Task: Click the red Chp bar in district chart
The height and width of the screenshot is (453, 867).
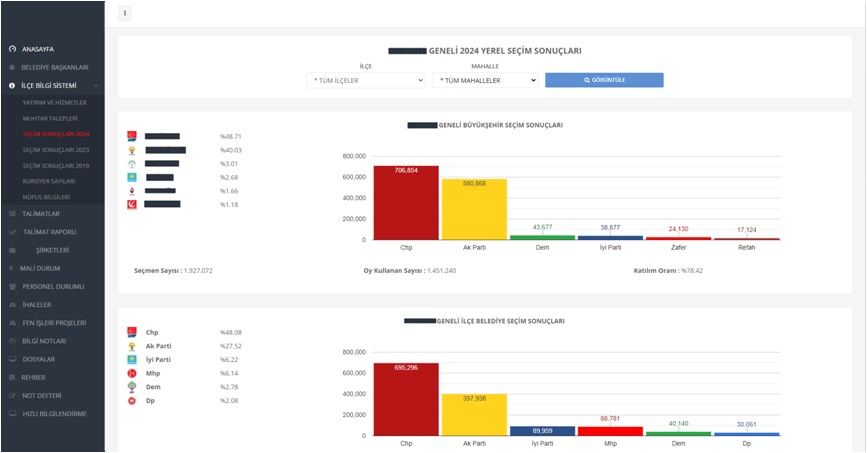Action: coord(406,399)
